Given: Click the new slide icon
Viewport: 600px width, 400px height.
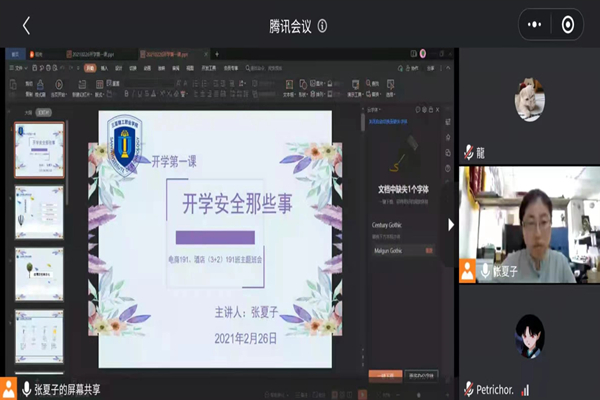Looking at the screenshot, I should (82, 84).
